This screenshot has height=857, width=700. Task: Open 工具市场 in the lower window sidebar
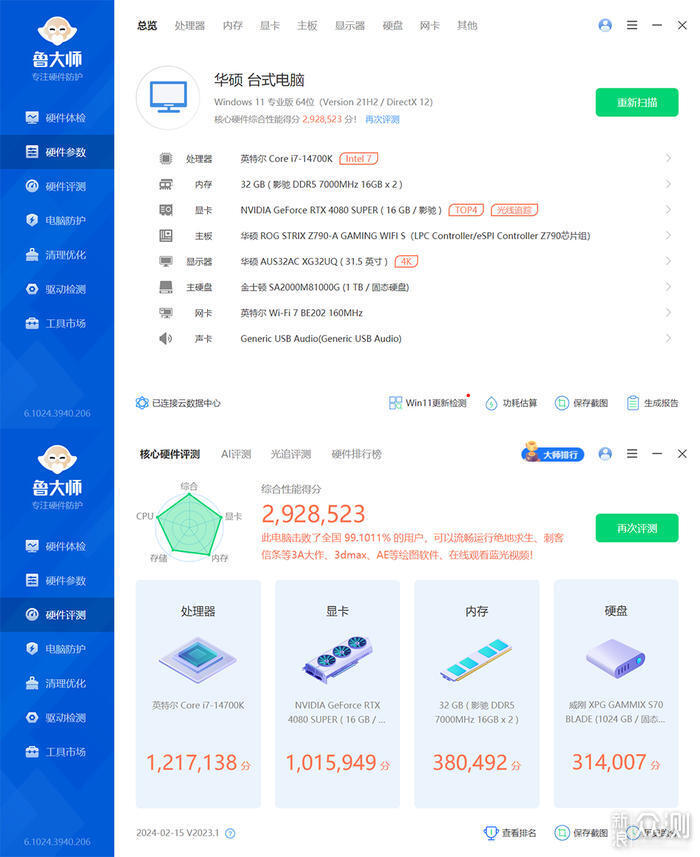(57, 752)
